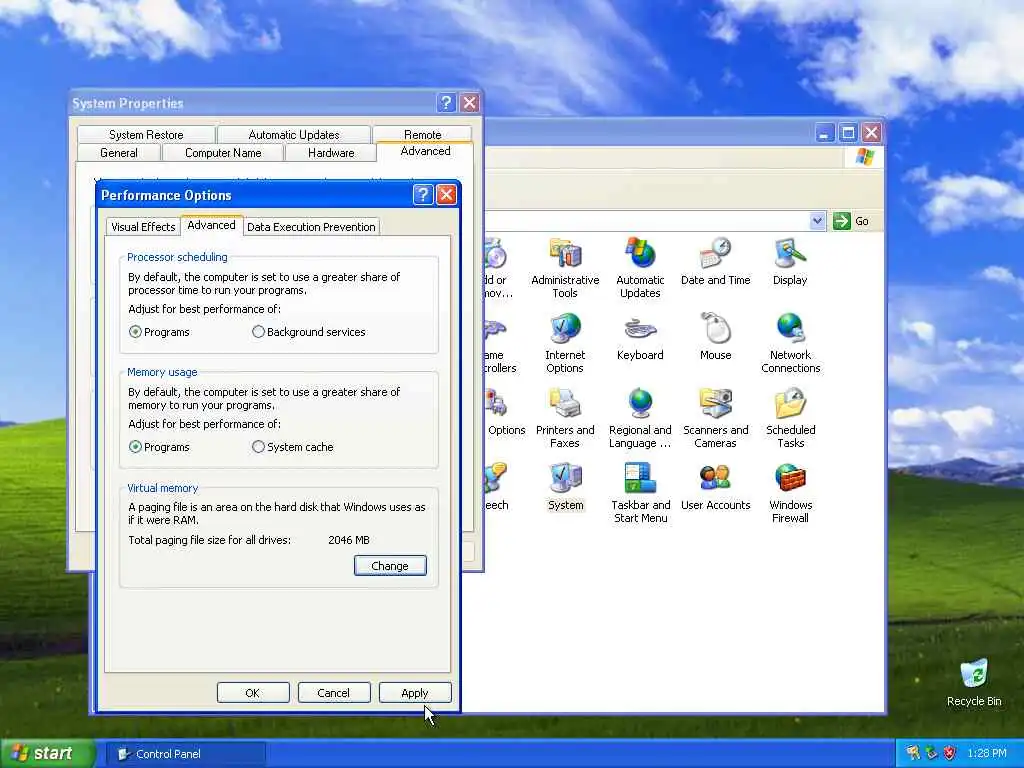This screenshot has height=768, width=1024.
Task: Click OK in Performance Options
Action: [253, 693]
